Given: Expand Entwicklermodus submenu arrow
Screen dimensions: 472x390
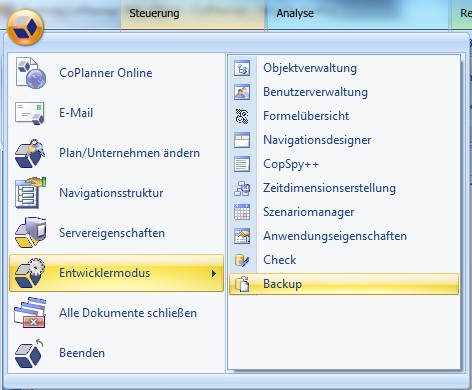Looking at the screenshot, I should tap(214, 274).
